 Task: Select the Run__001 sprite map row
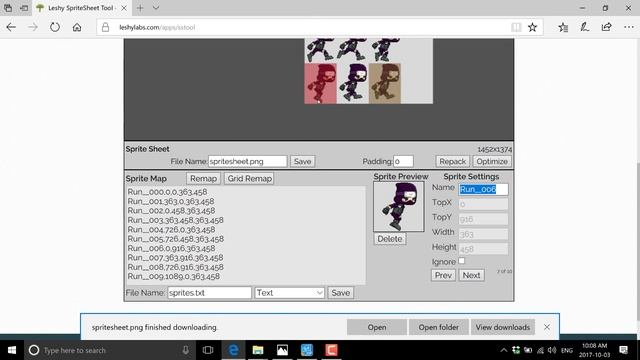coord(171,201)
